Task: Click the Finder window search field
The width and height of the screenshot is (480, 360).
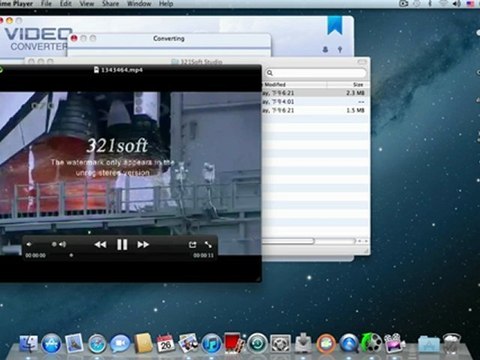Action: pyautogui.click(x=316, y=73)
